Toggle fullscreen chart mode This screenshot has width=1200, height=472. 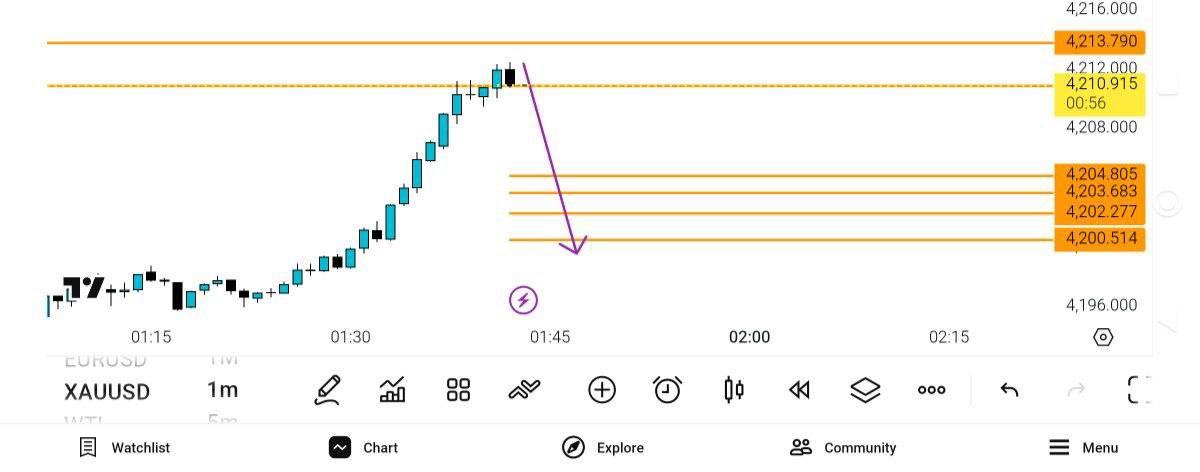point(1139,390)
